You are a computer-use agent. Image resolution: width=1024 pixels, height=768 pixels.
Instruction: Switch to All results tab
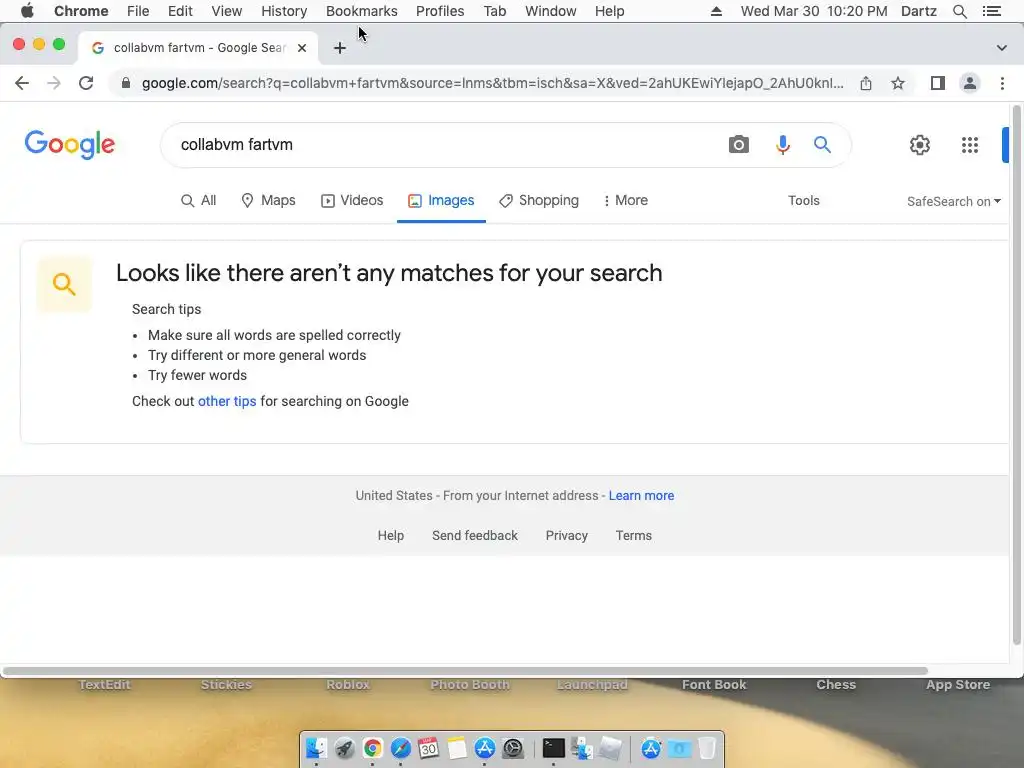tap(199, 200)
